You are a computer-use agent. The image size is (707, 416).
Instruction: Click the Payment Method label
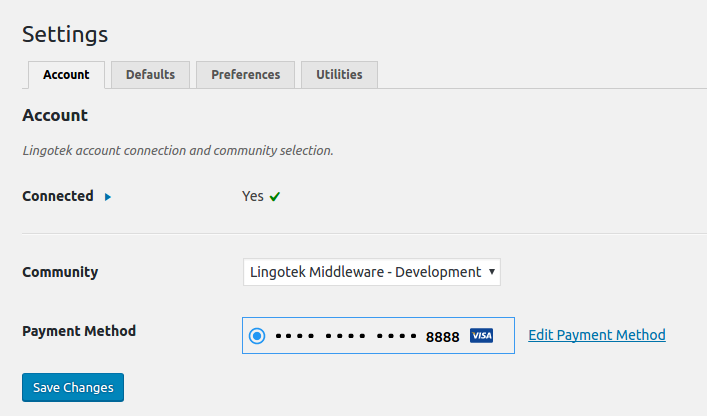coord(79,331)
